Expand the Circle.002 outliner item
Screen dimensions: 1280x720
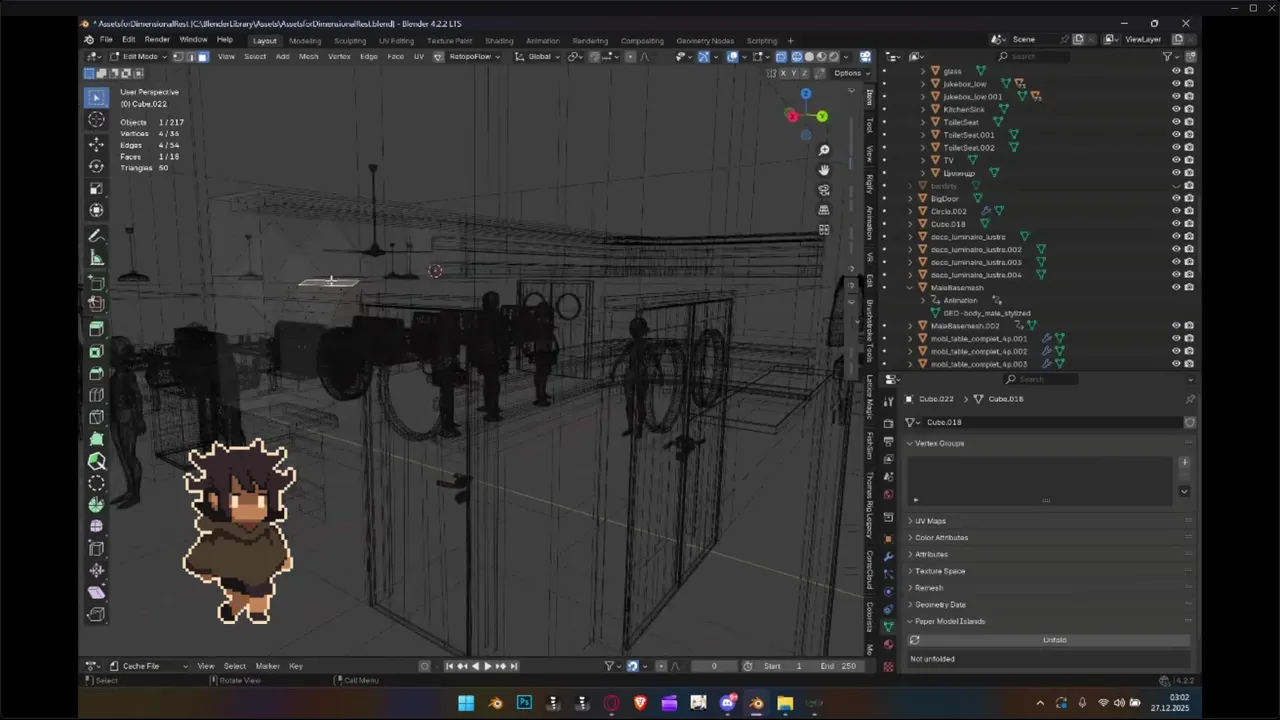(x=910, y=211)
